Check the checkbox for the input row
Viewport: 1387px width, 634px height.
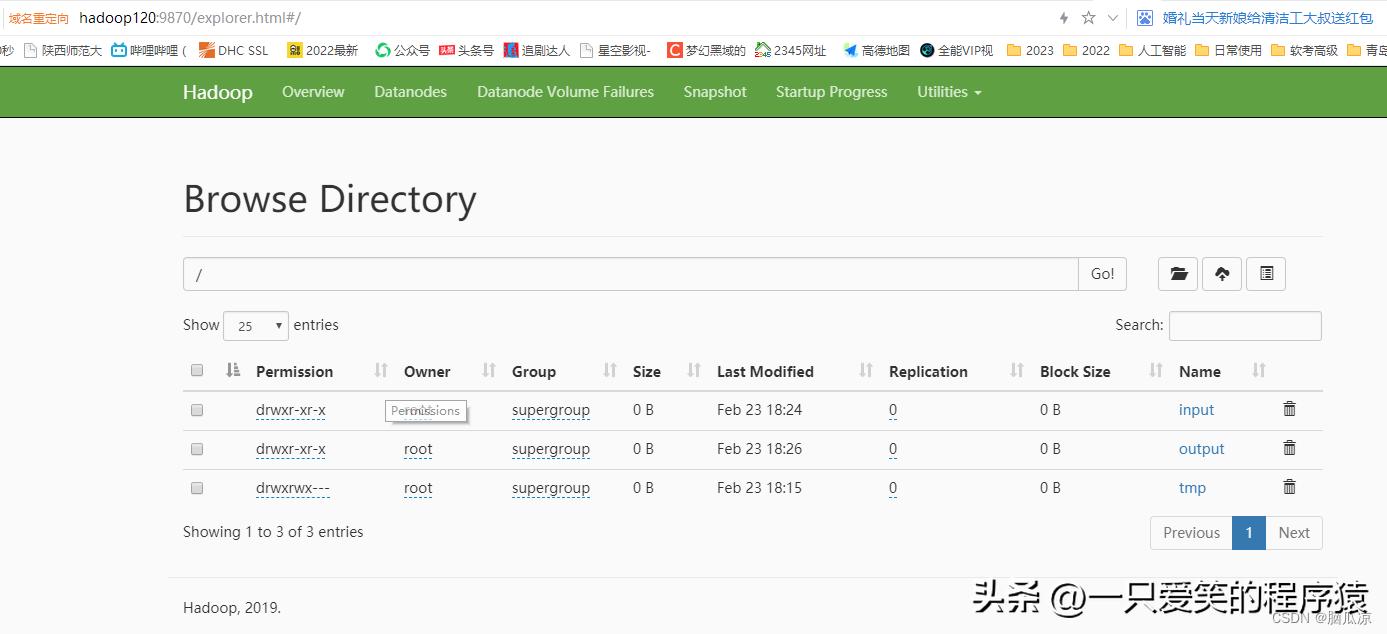(x=197, y=409)
